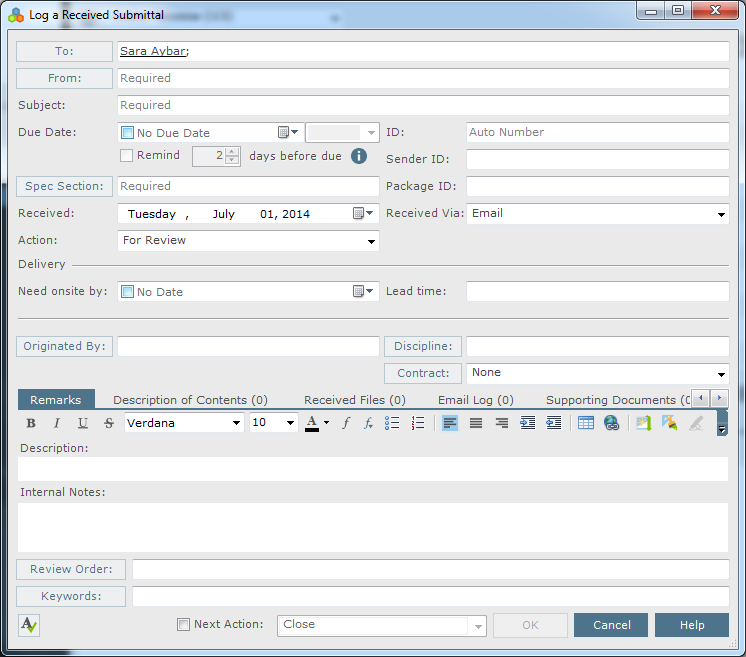Run spell check icon at bottom left
Screen dimensions: 746x657
(x=29, y=625)
